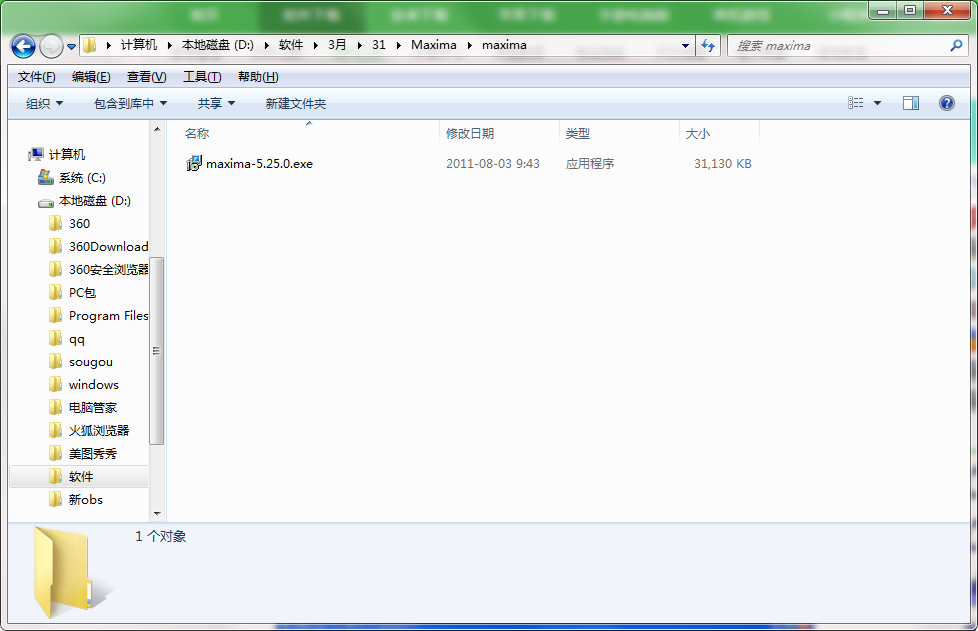Open the 包含到库中 dropdown

(130, 104)
